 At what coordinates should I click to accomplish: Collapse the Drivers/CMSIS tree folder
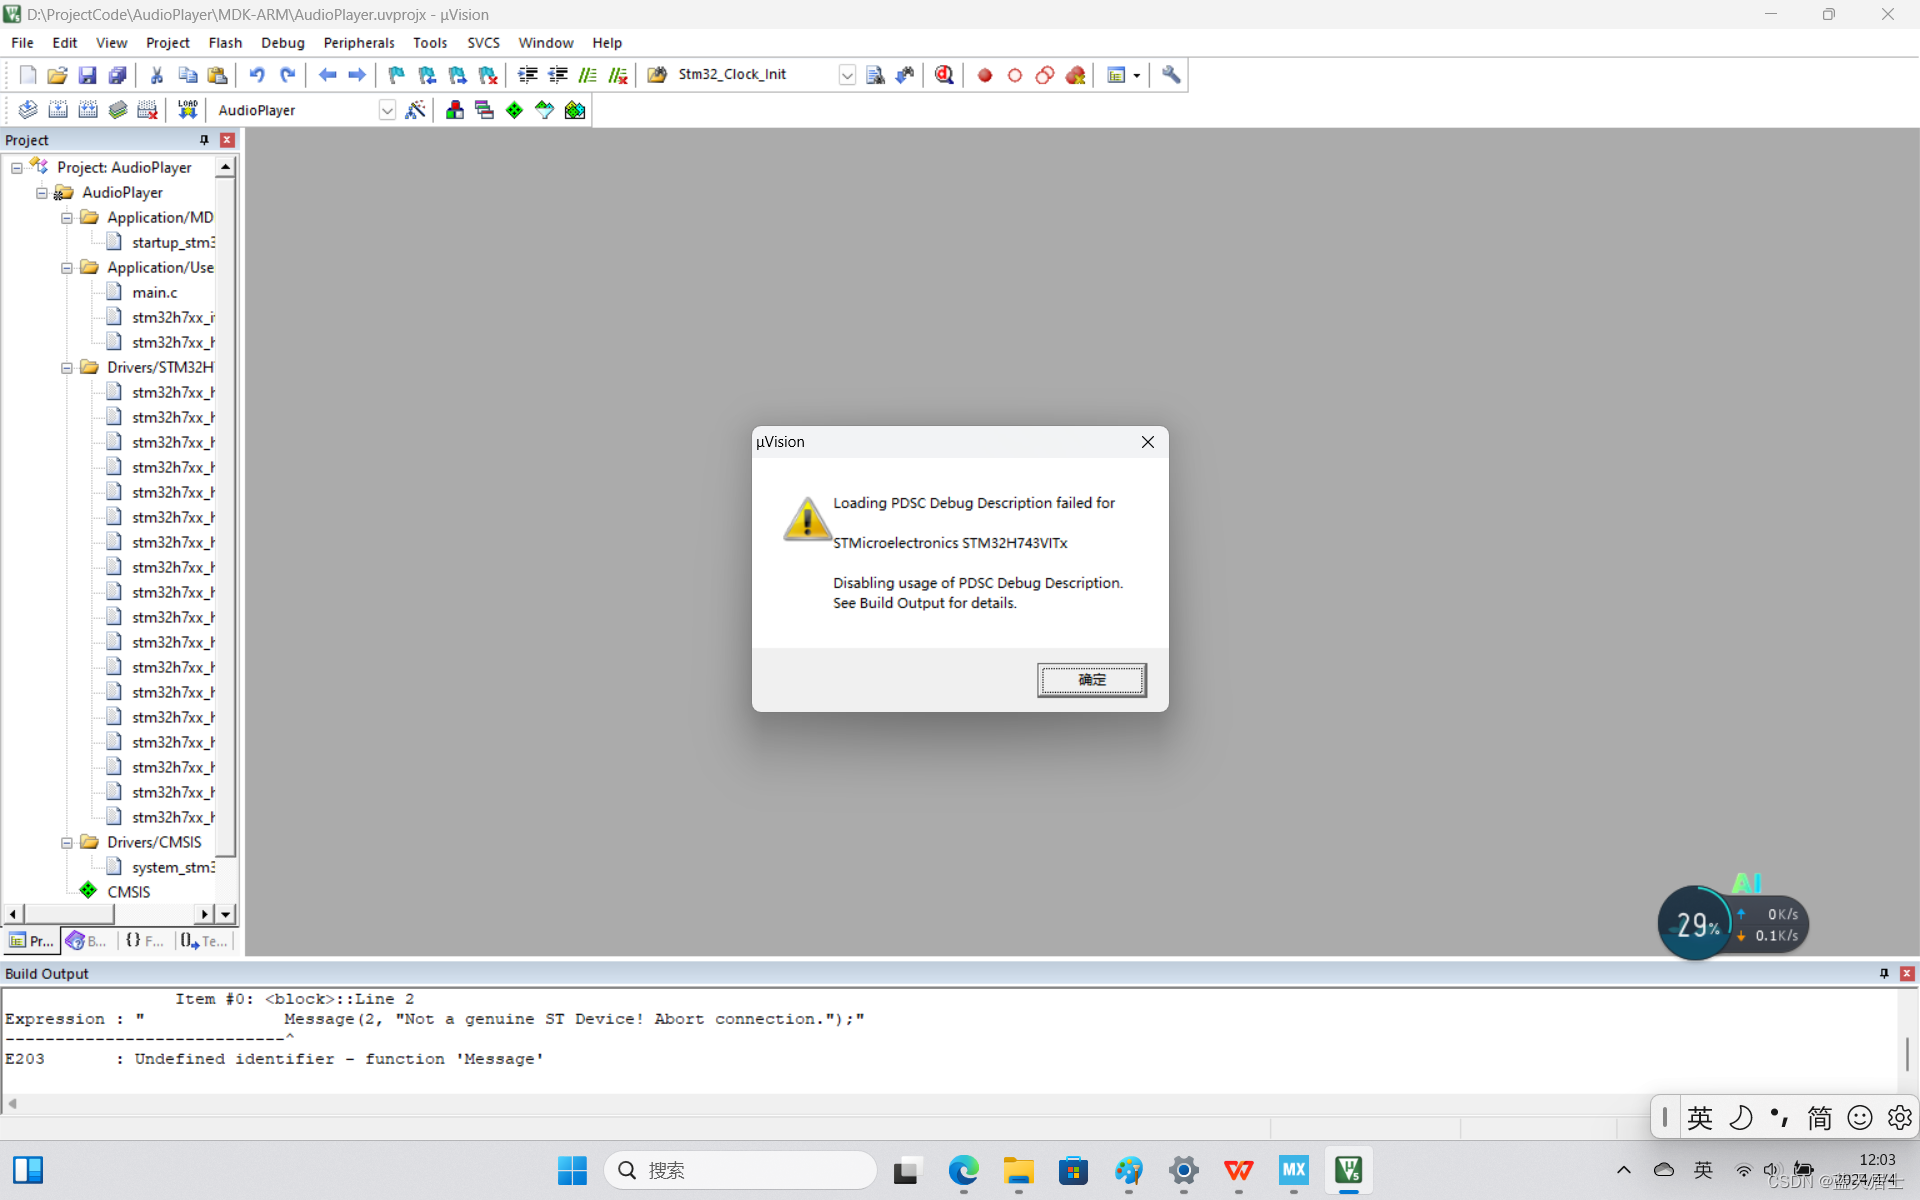click(67, 842)
